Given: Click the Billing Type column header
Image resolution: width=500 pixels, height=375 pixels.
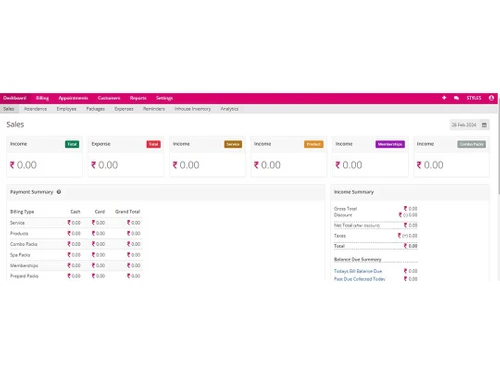Looking at the screenshot, I should click(x=22, y=212).
